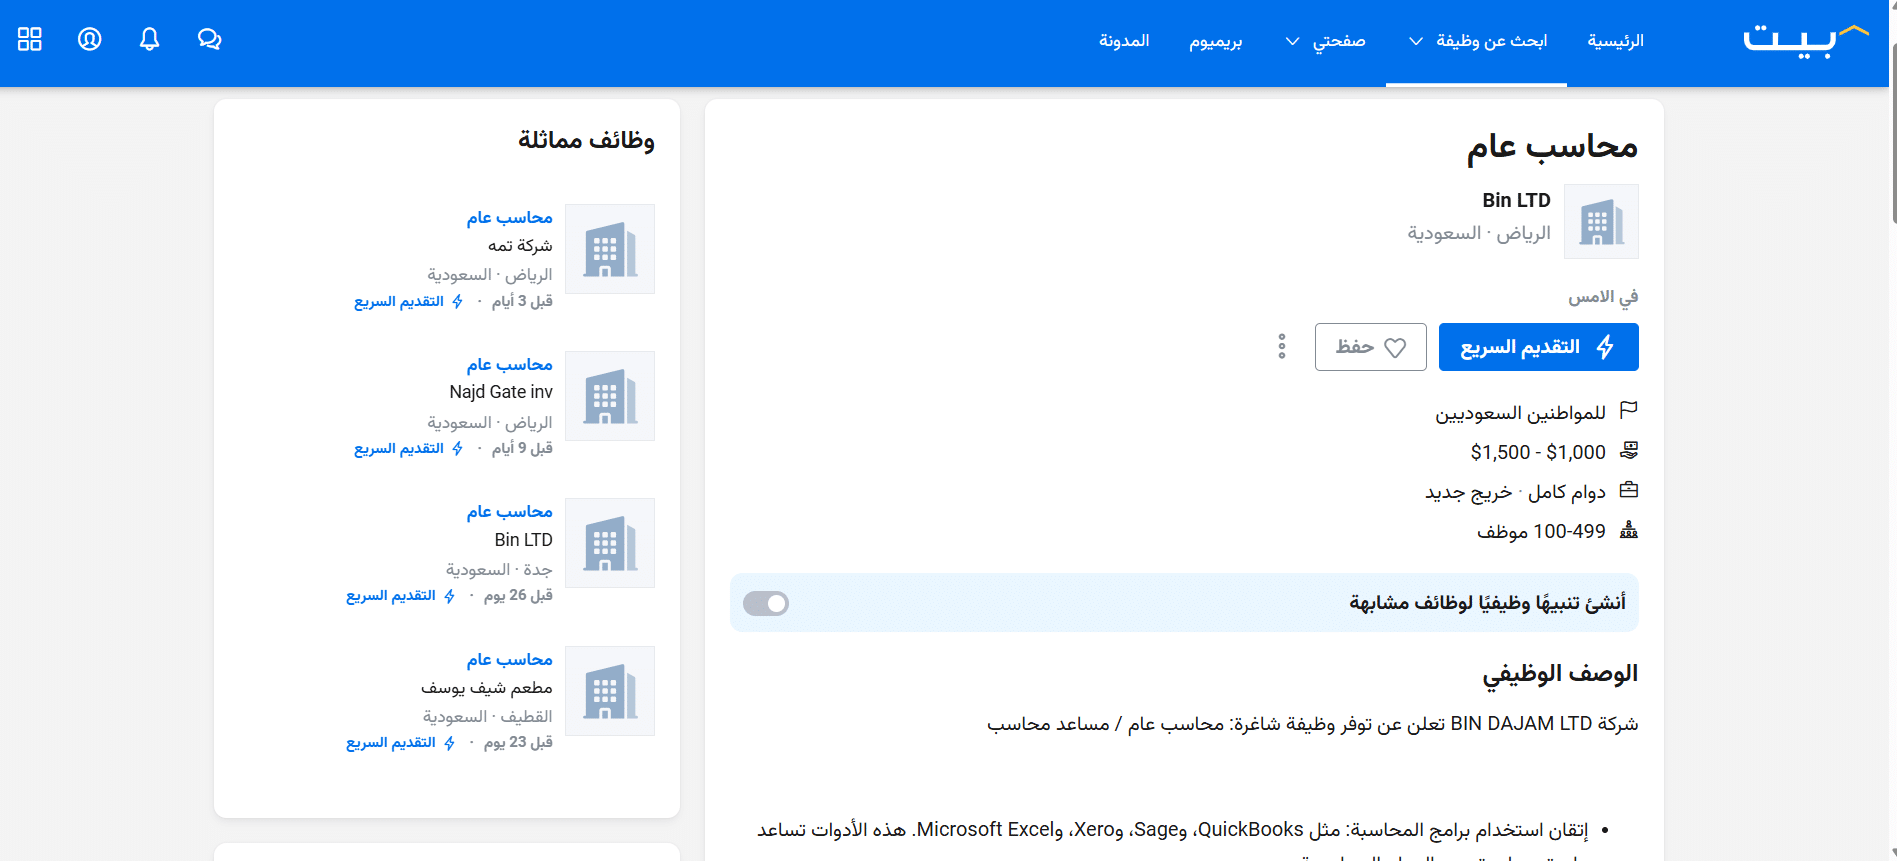Screen dimensions: 1897x861
Task: Open the محاسب عام job in جدة
Action: pos(509,512)
